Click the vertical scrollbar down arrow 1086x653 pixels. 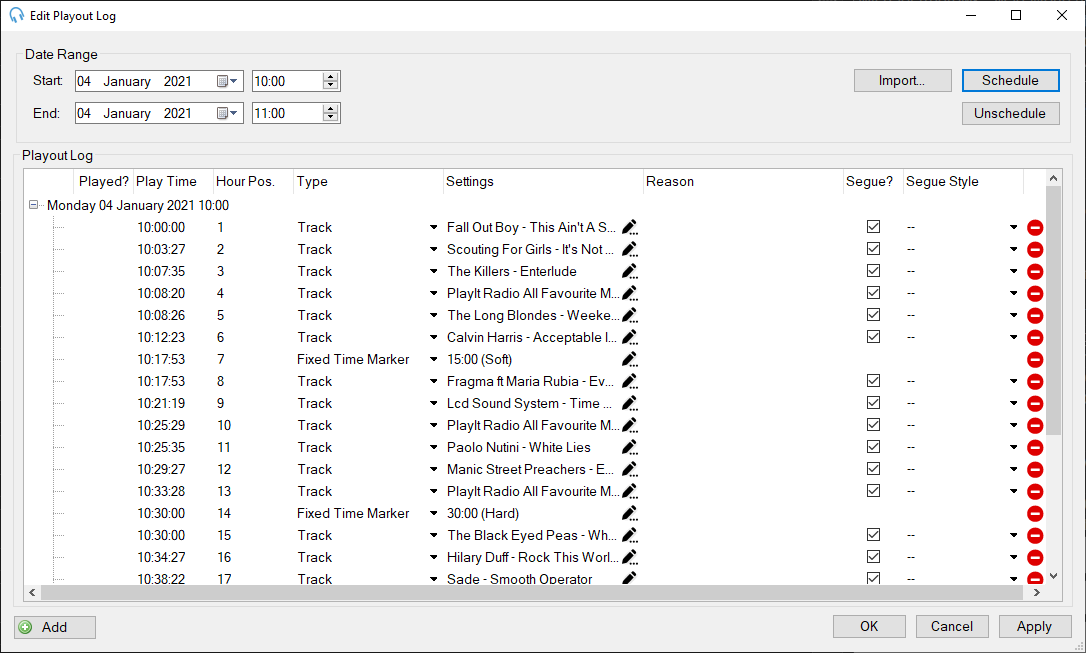(1053, 576)
